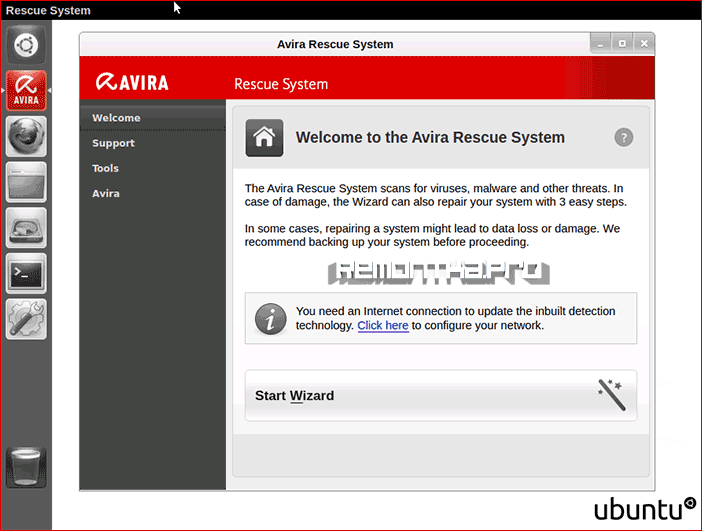Click the Avira launcher icon in dock
The width and height of the screenshot is (702, 531).
[x=26, y=90]
